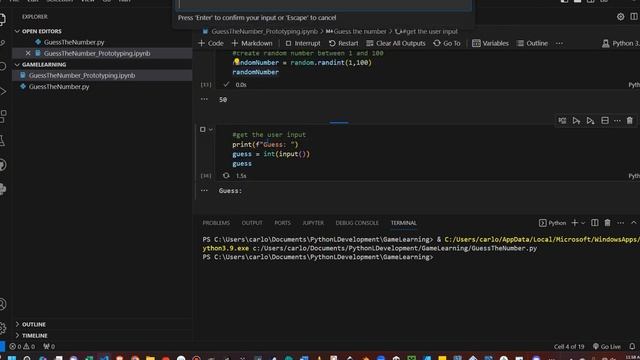Switch to the Jupyter tab

[x=313, y=223]
